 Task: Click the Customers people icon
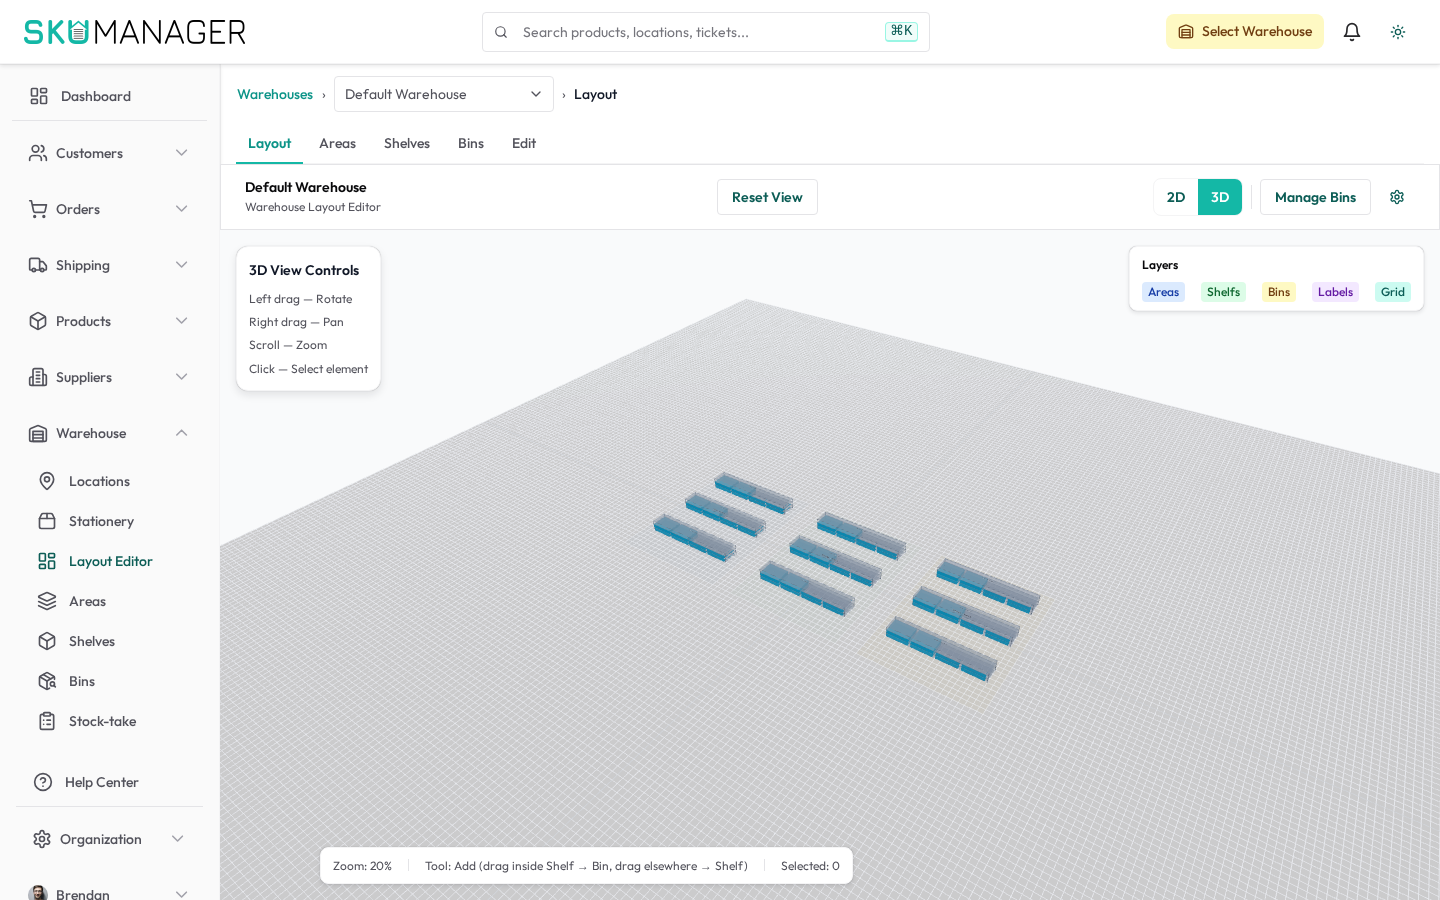[x=38, y=153]
